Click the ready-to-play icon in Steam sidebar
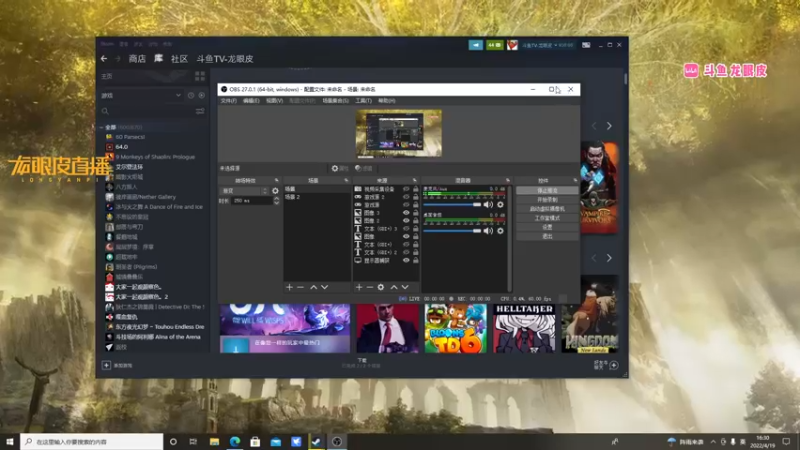 [202, 95]
